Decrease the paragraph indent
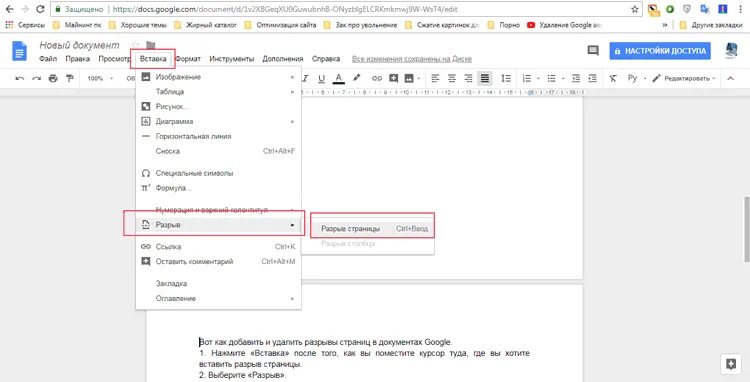Viewport: 750px width, 382px height. [x=576, y=78]
